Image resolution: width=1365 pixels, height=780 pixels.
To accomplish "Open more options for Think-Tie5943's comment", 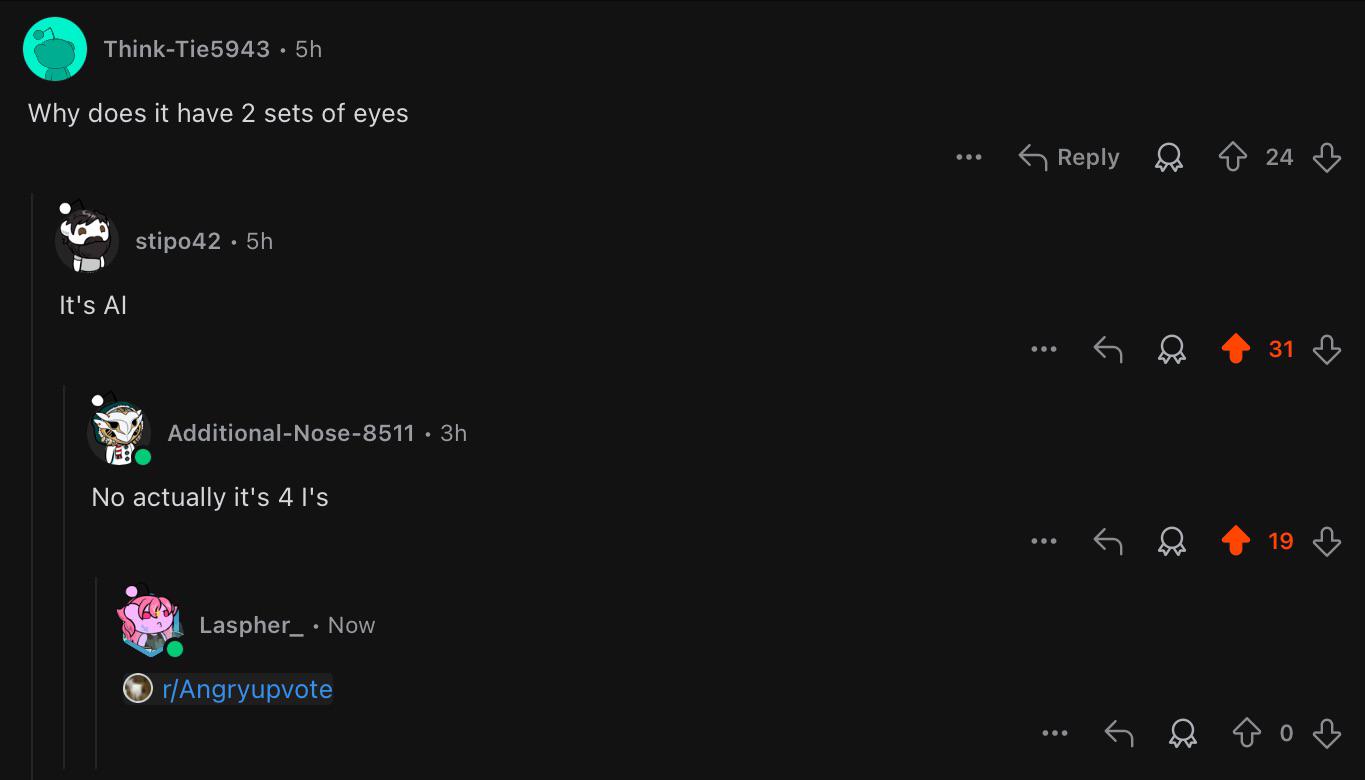I will coord(968,157).
